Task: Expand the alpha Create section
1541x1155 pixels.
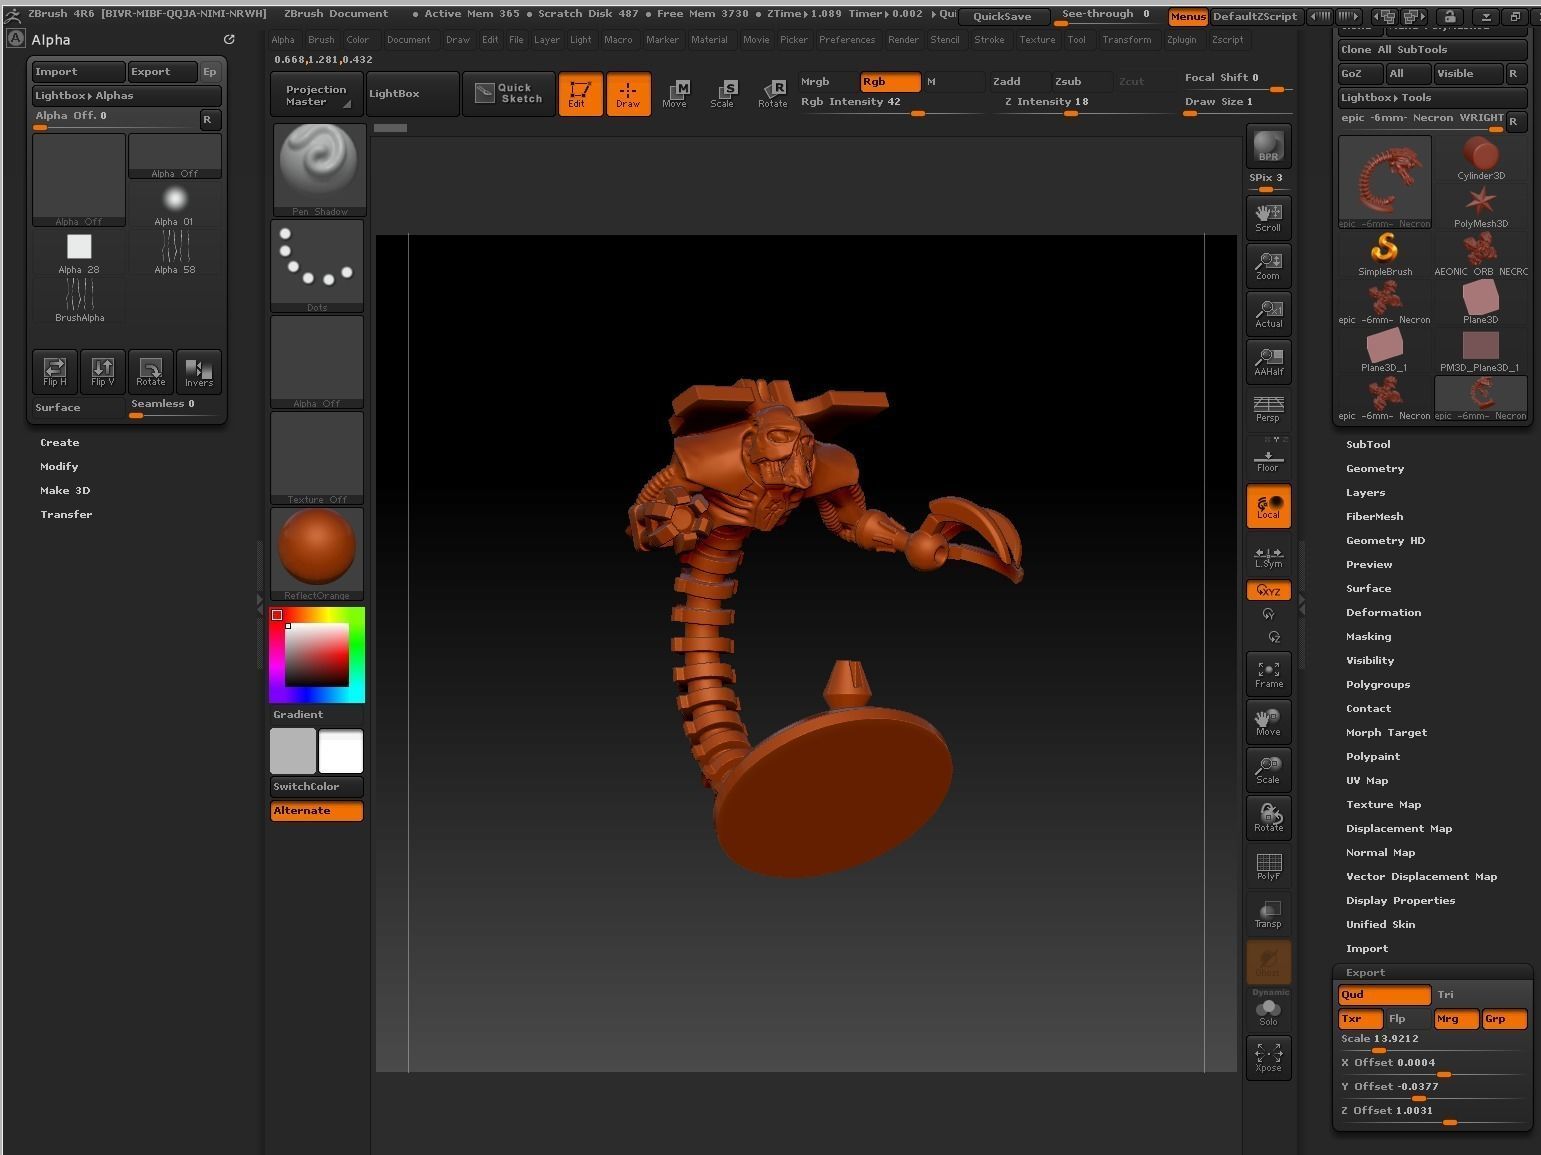Action: (x=60, y=443)
